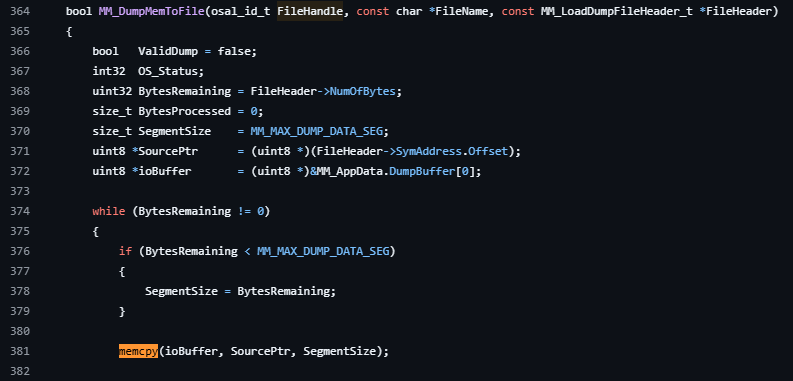Select line number 374 in gutter

pos(19,211)
